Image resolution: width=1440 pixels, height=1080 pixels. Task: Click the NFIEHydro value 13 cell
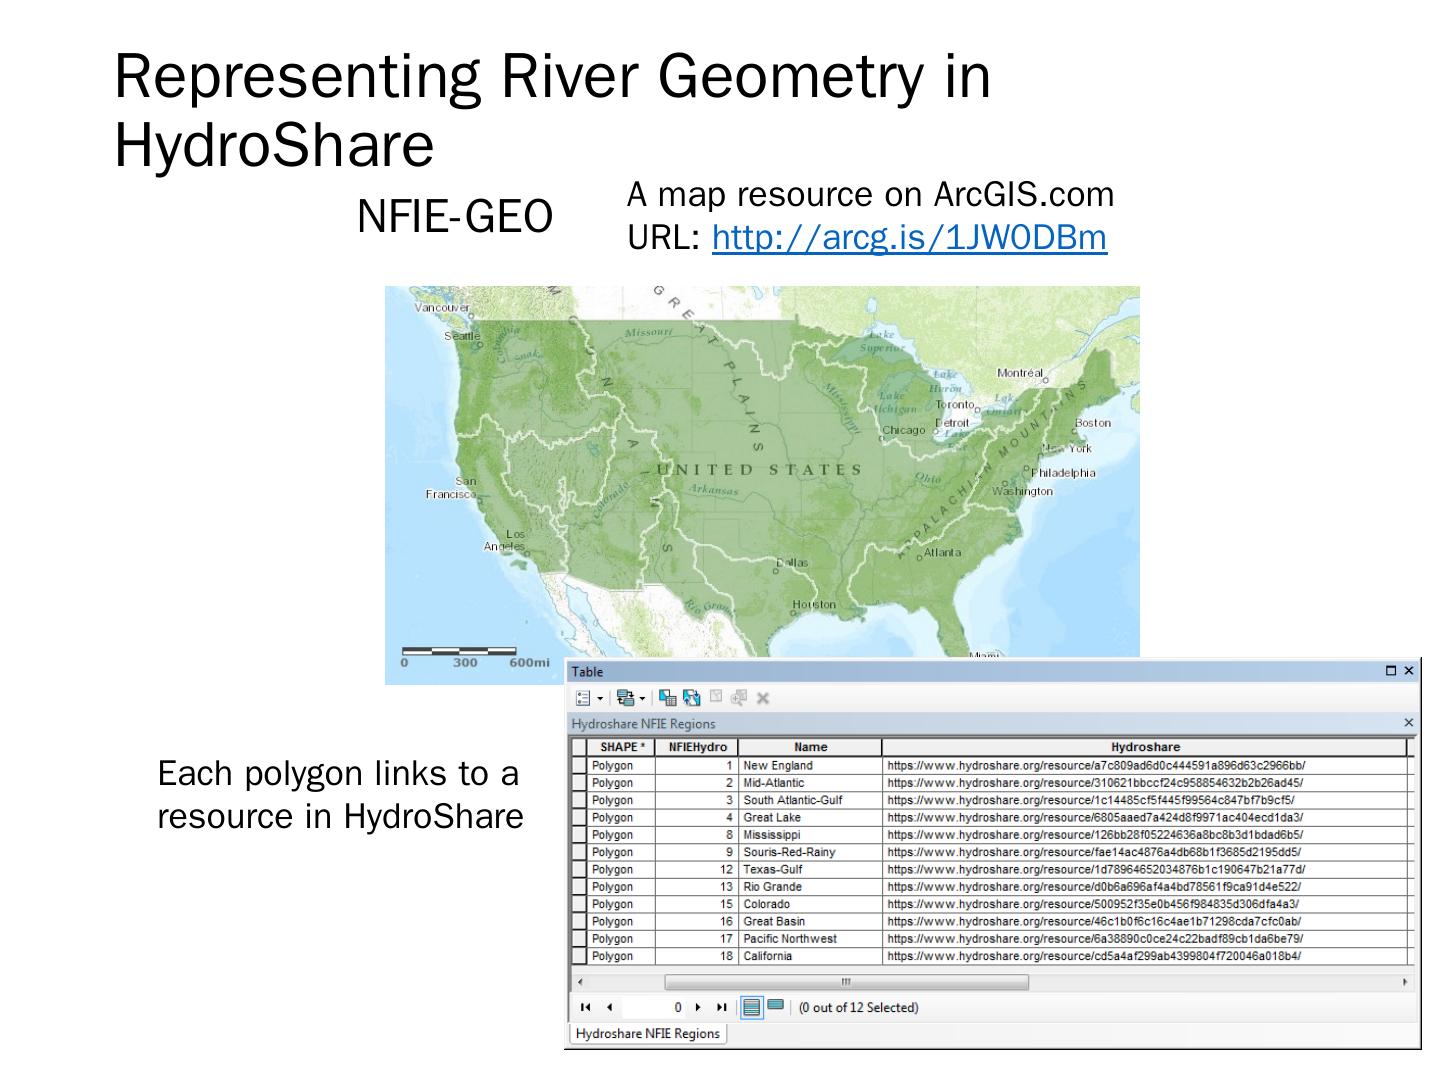point(697,887)
